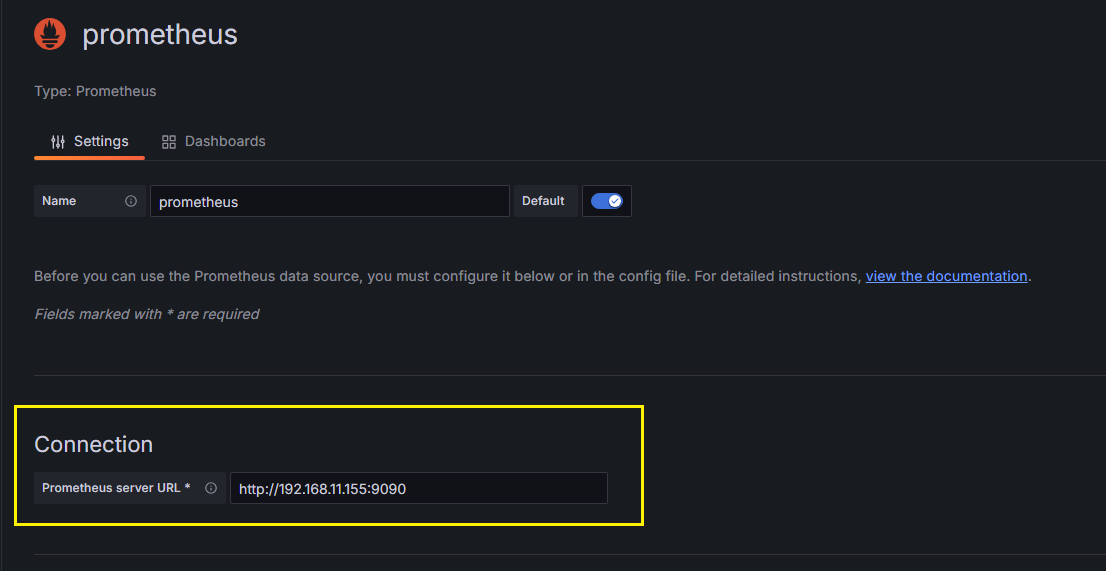Click the info icon beside Prometheus server URL
This screenshot has height=571, width=1106.
point(210,488)
